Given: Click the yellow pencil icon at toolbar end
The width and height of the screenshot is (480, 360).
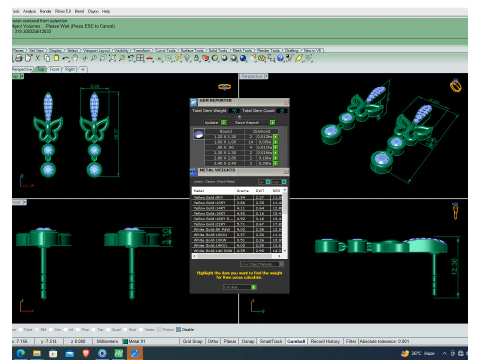Looking at the screenshot, I should [299, 58].
